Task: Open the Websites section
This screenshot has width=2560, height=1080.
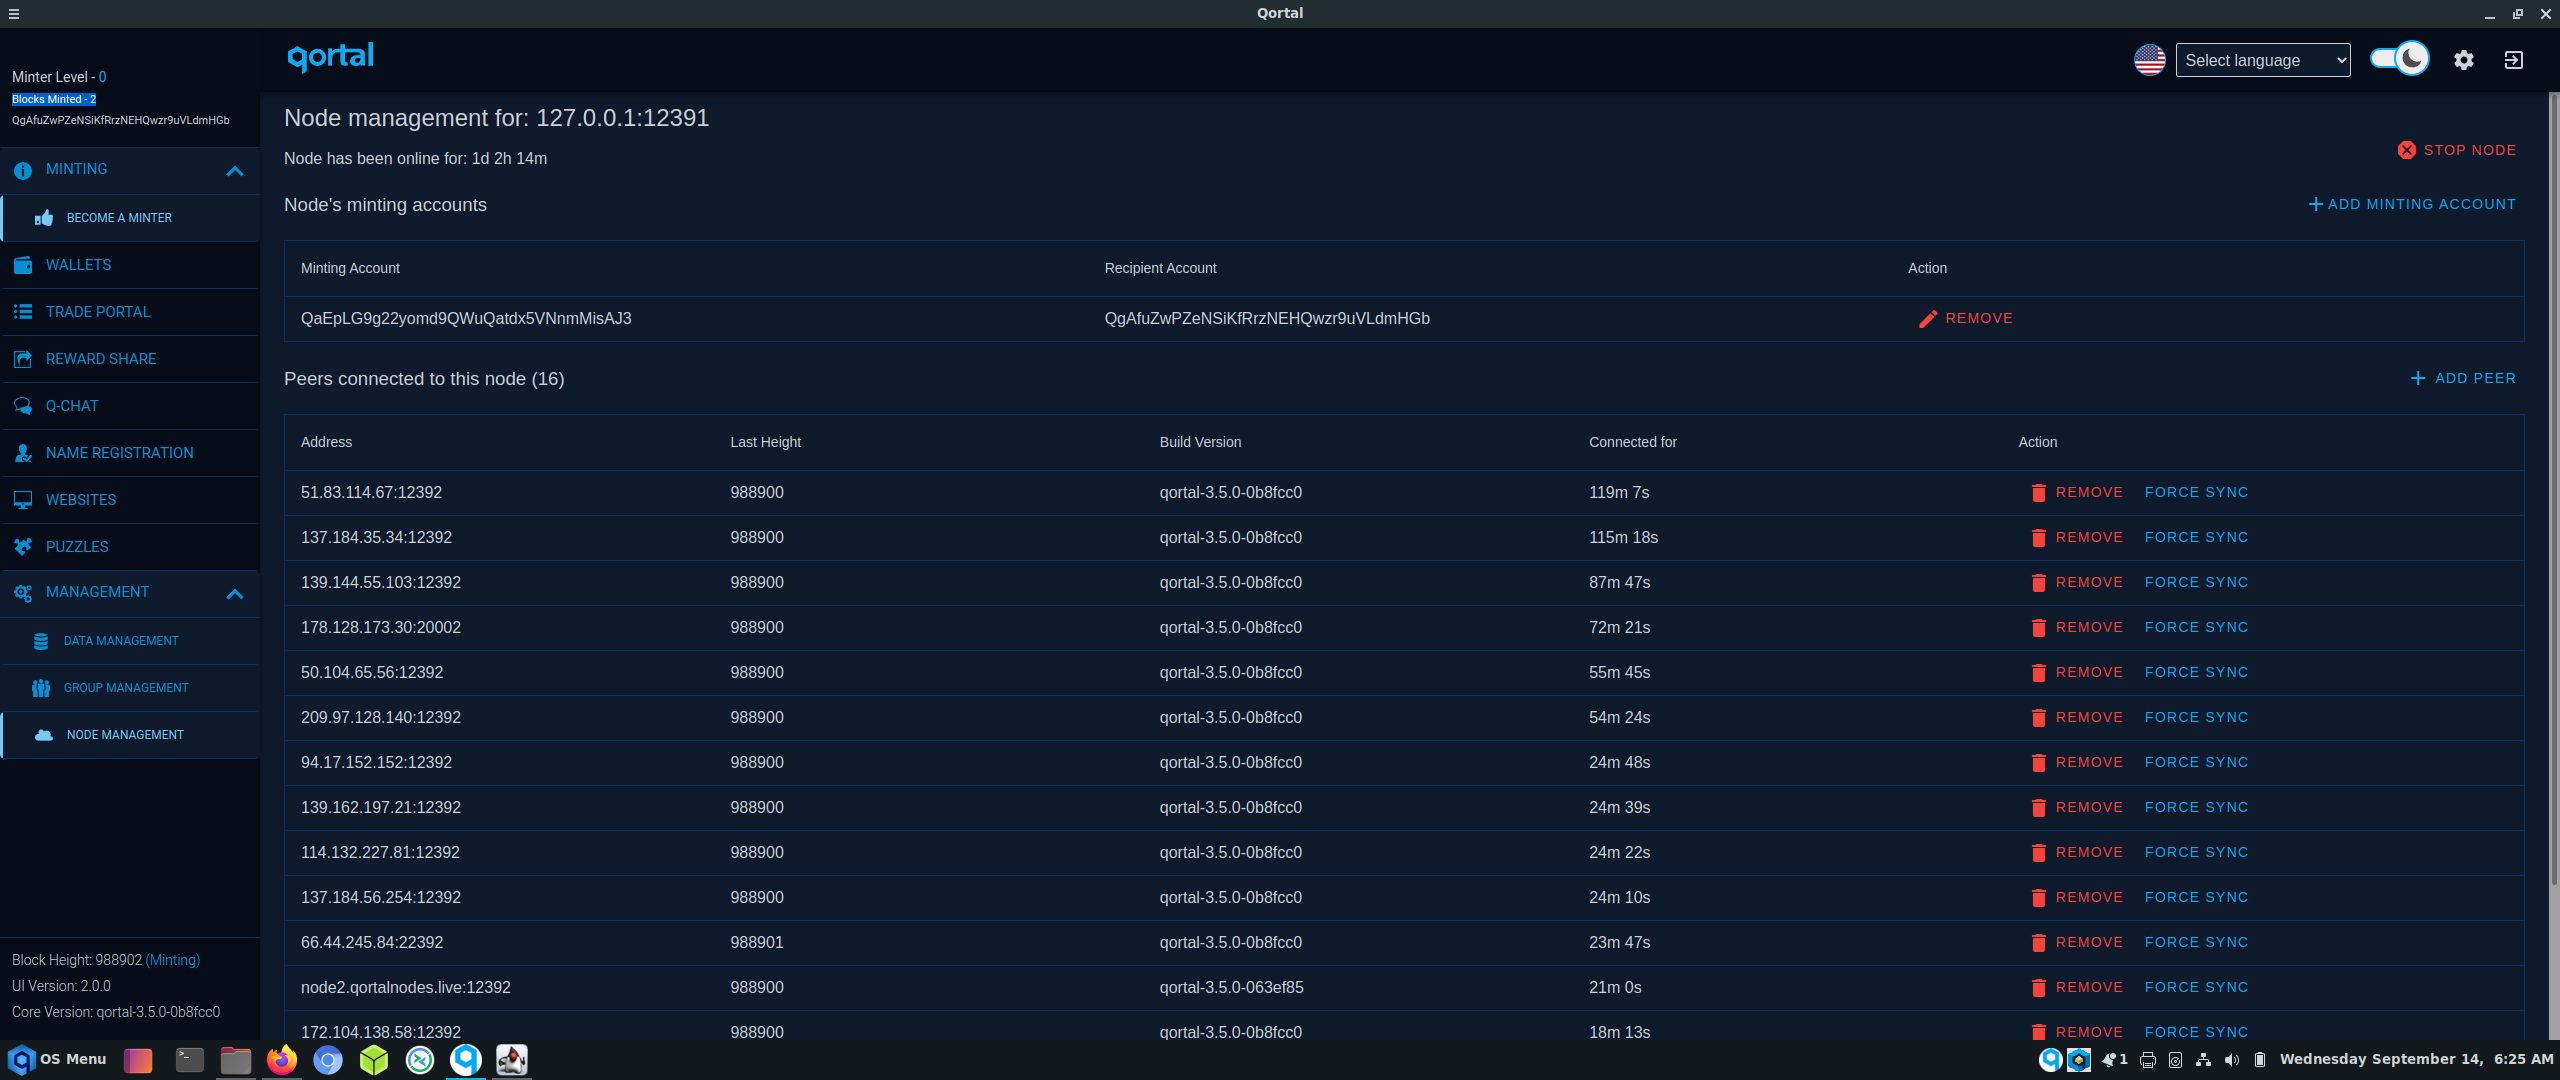Action: [x=130, y=500]
